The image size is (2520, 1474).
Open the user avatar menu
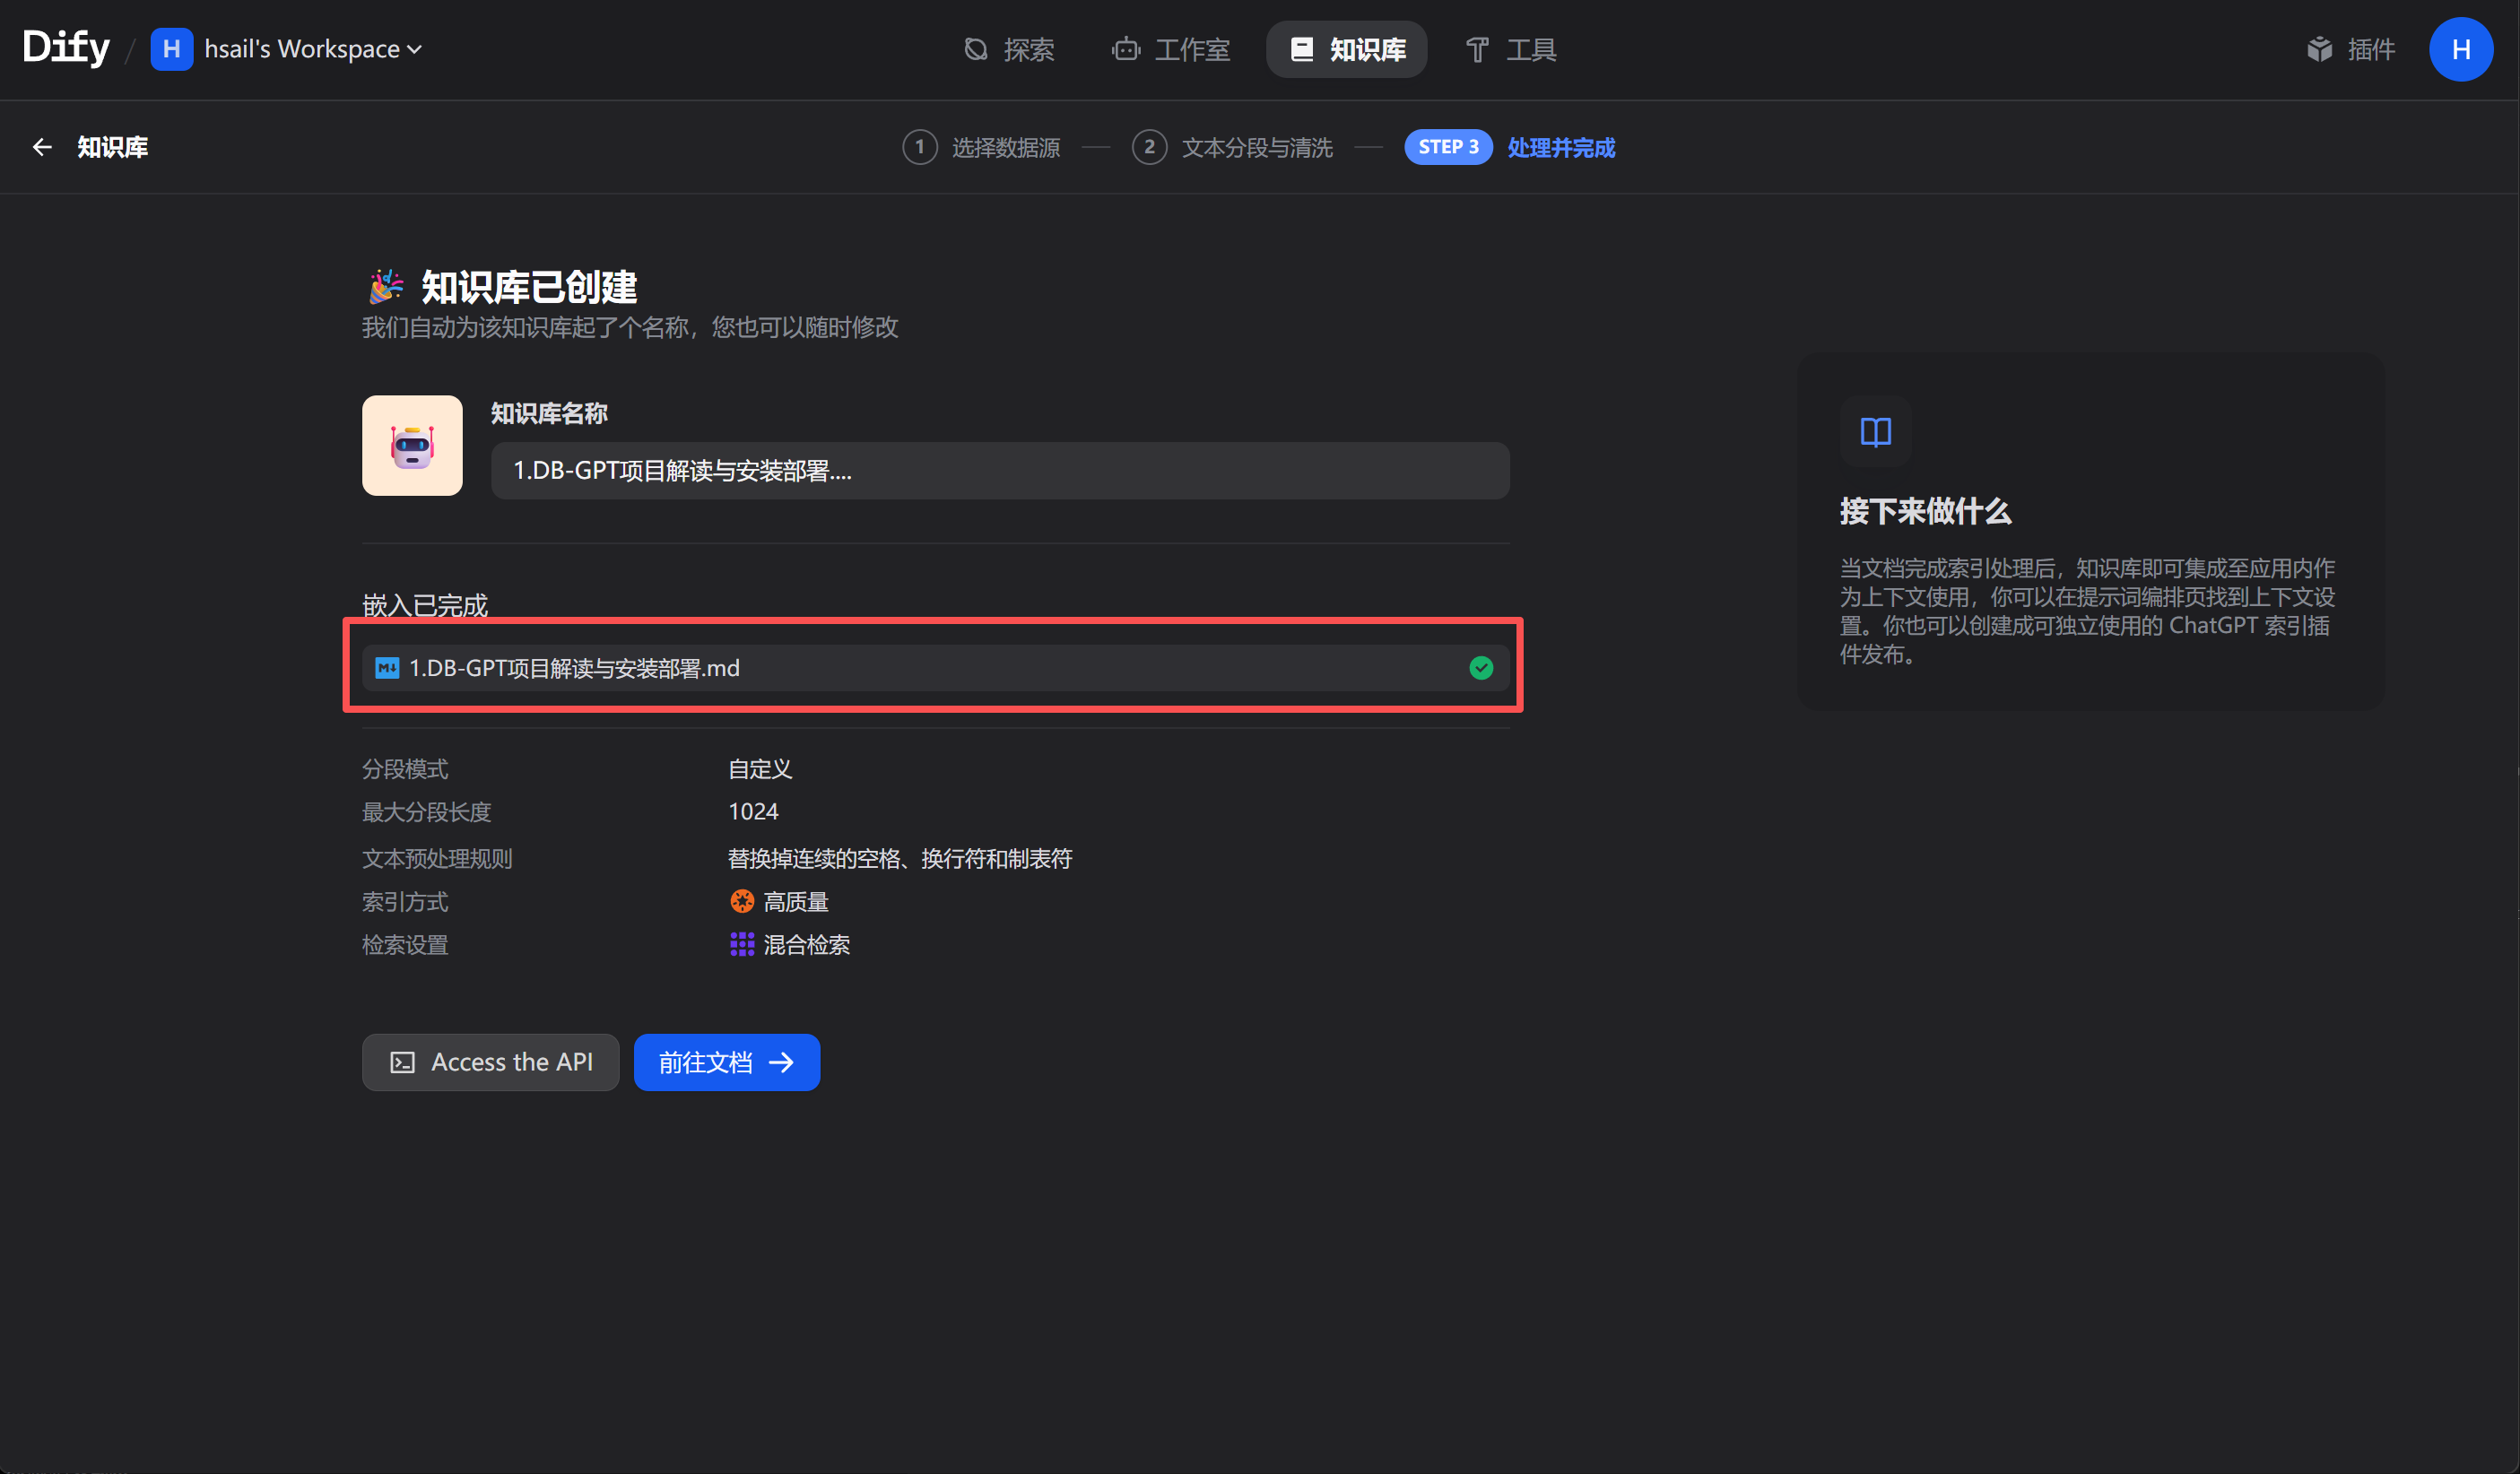(x=2461, y=49)
